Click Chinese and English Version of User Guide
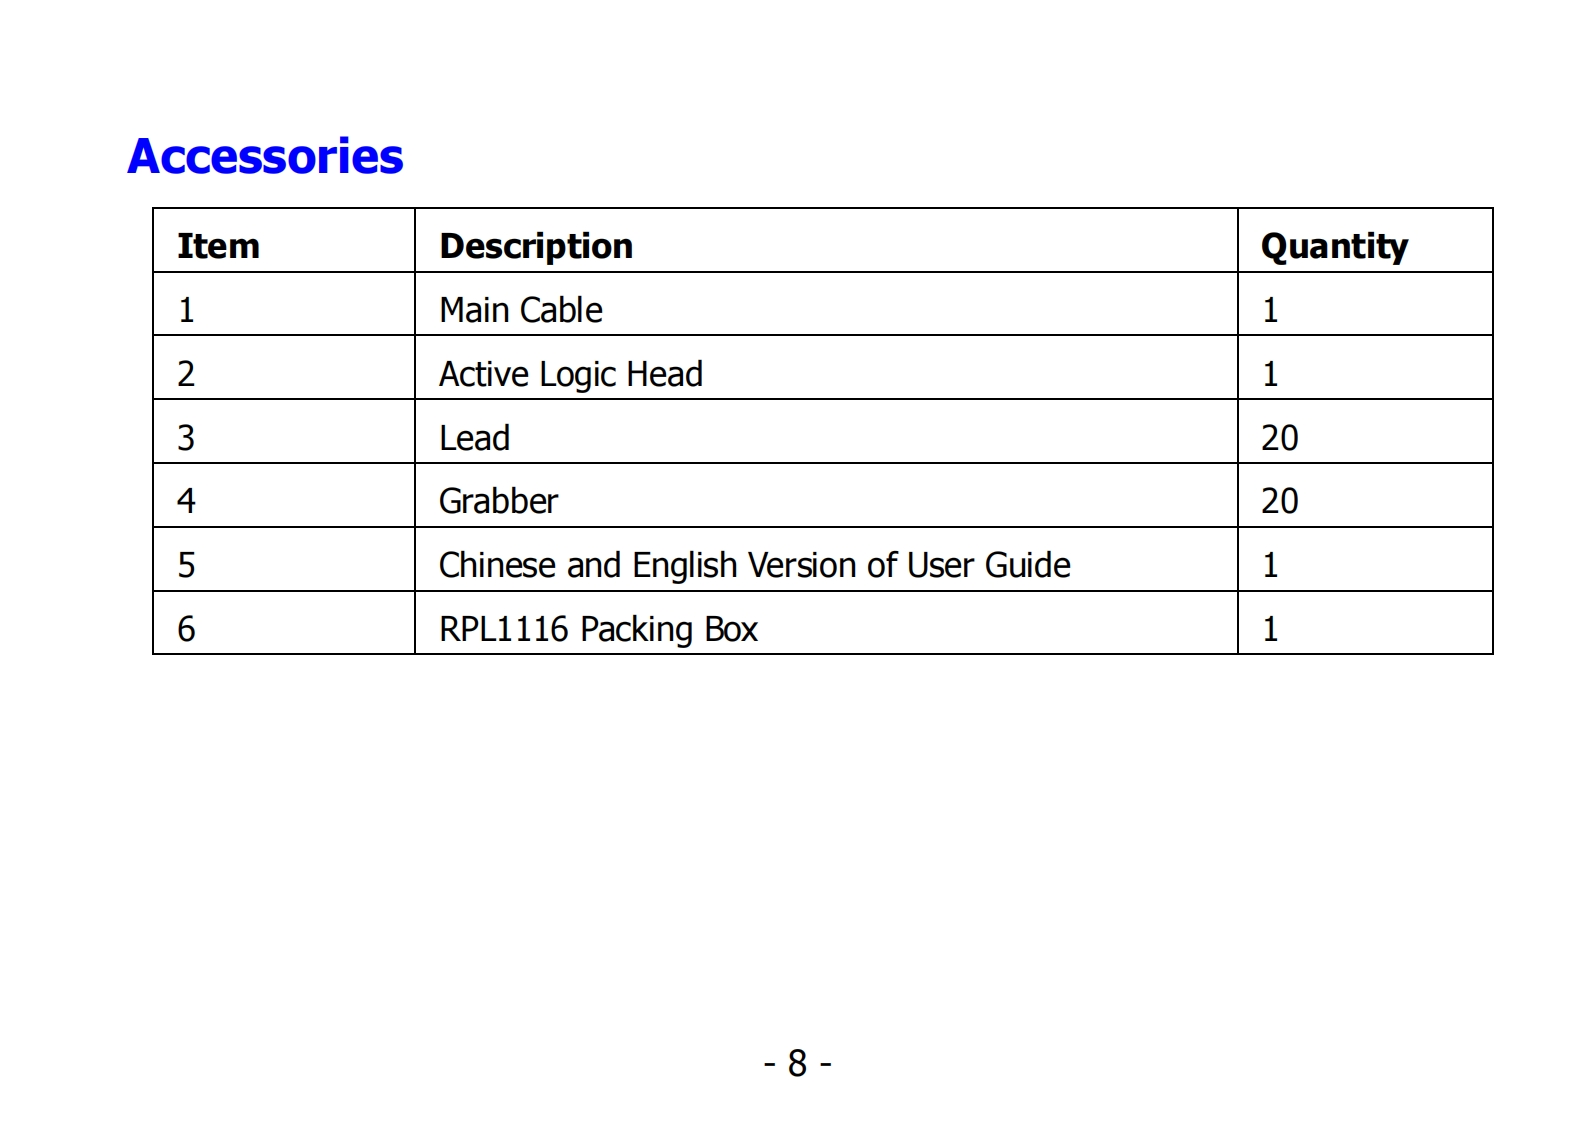1595x1122 pixels. 754,565
